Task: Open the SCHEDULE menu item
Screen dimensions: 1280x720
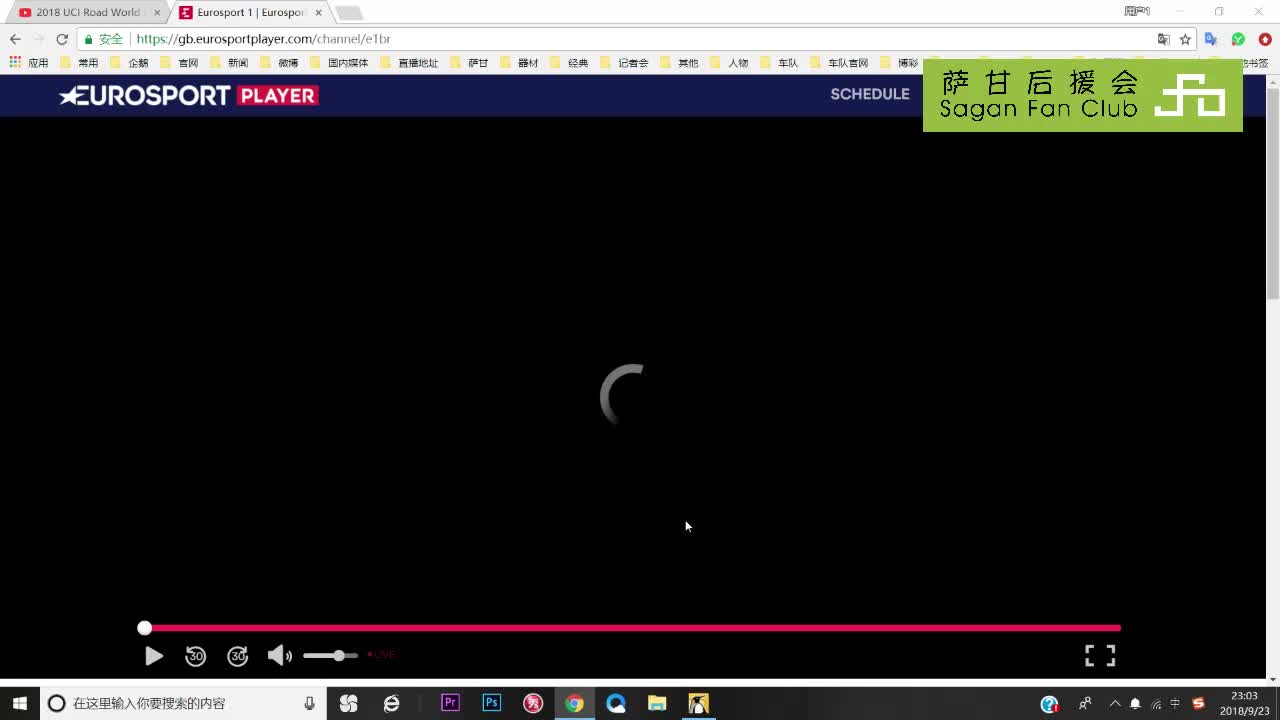Action: (869, 94)
